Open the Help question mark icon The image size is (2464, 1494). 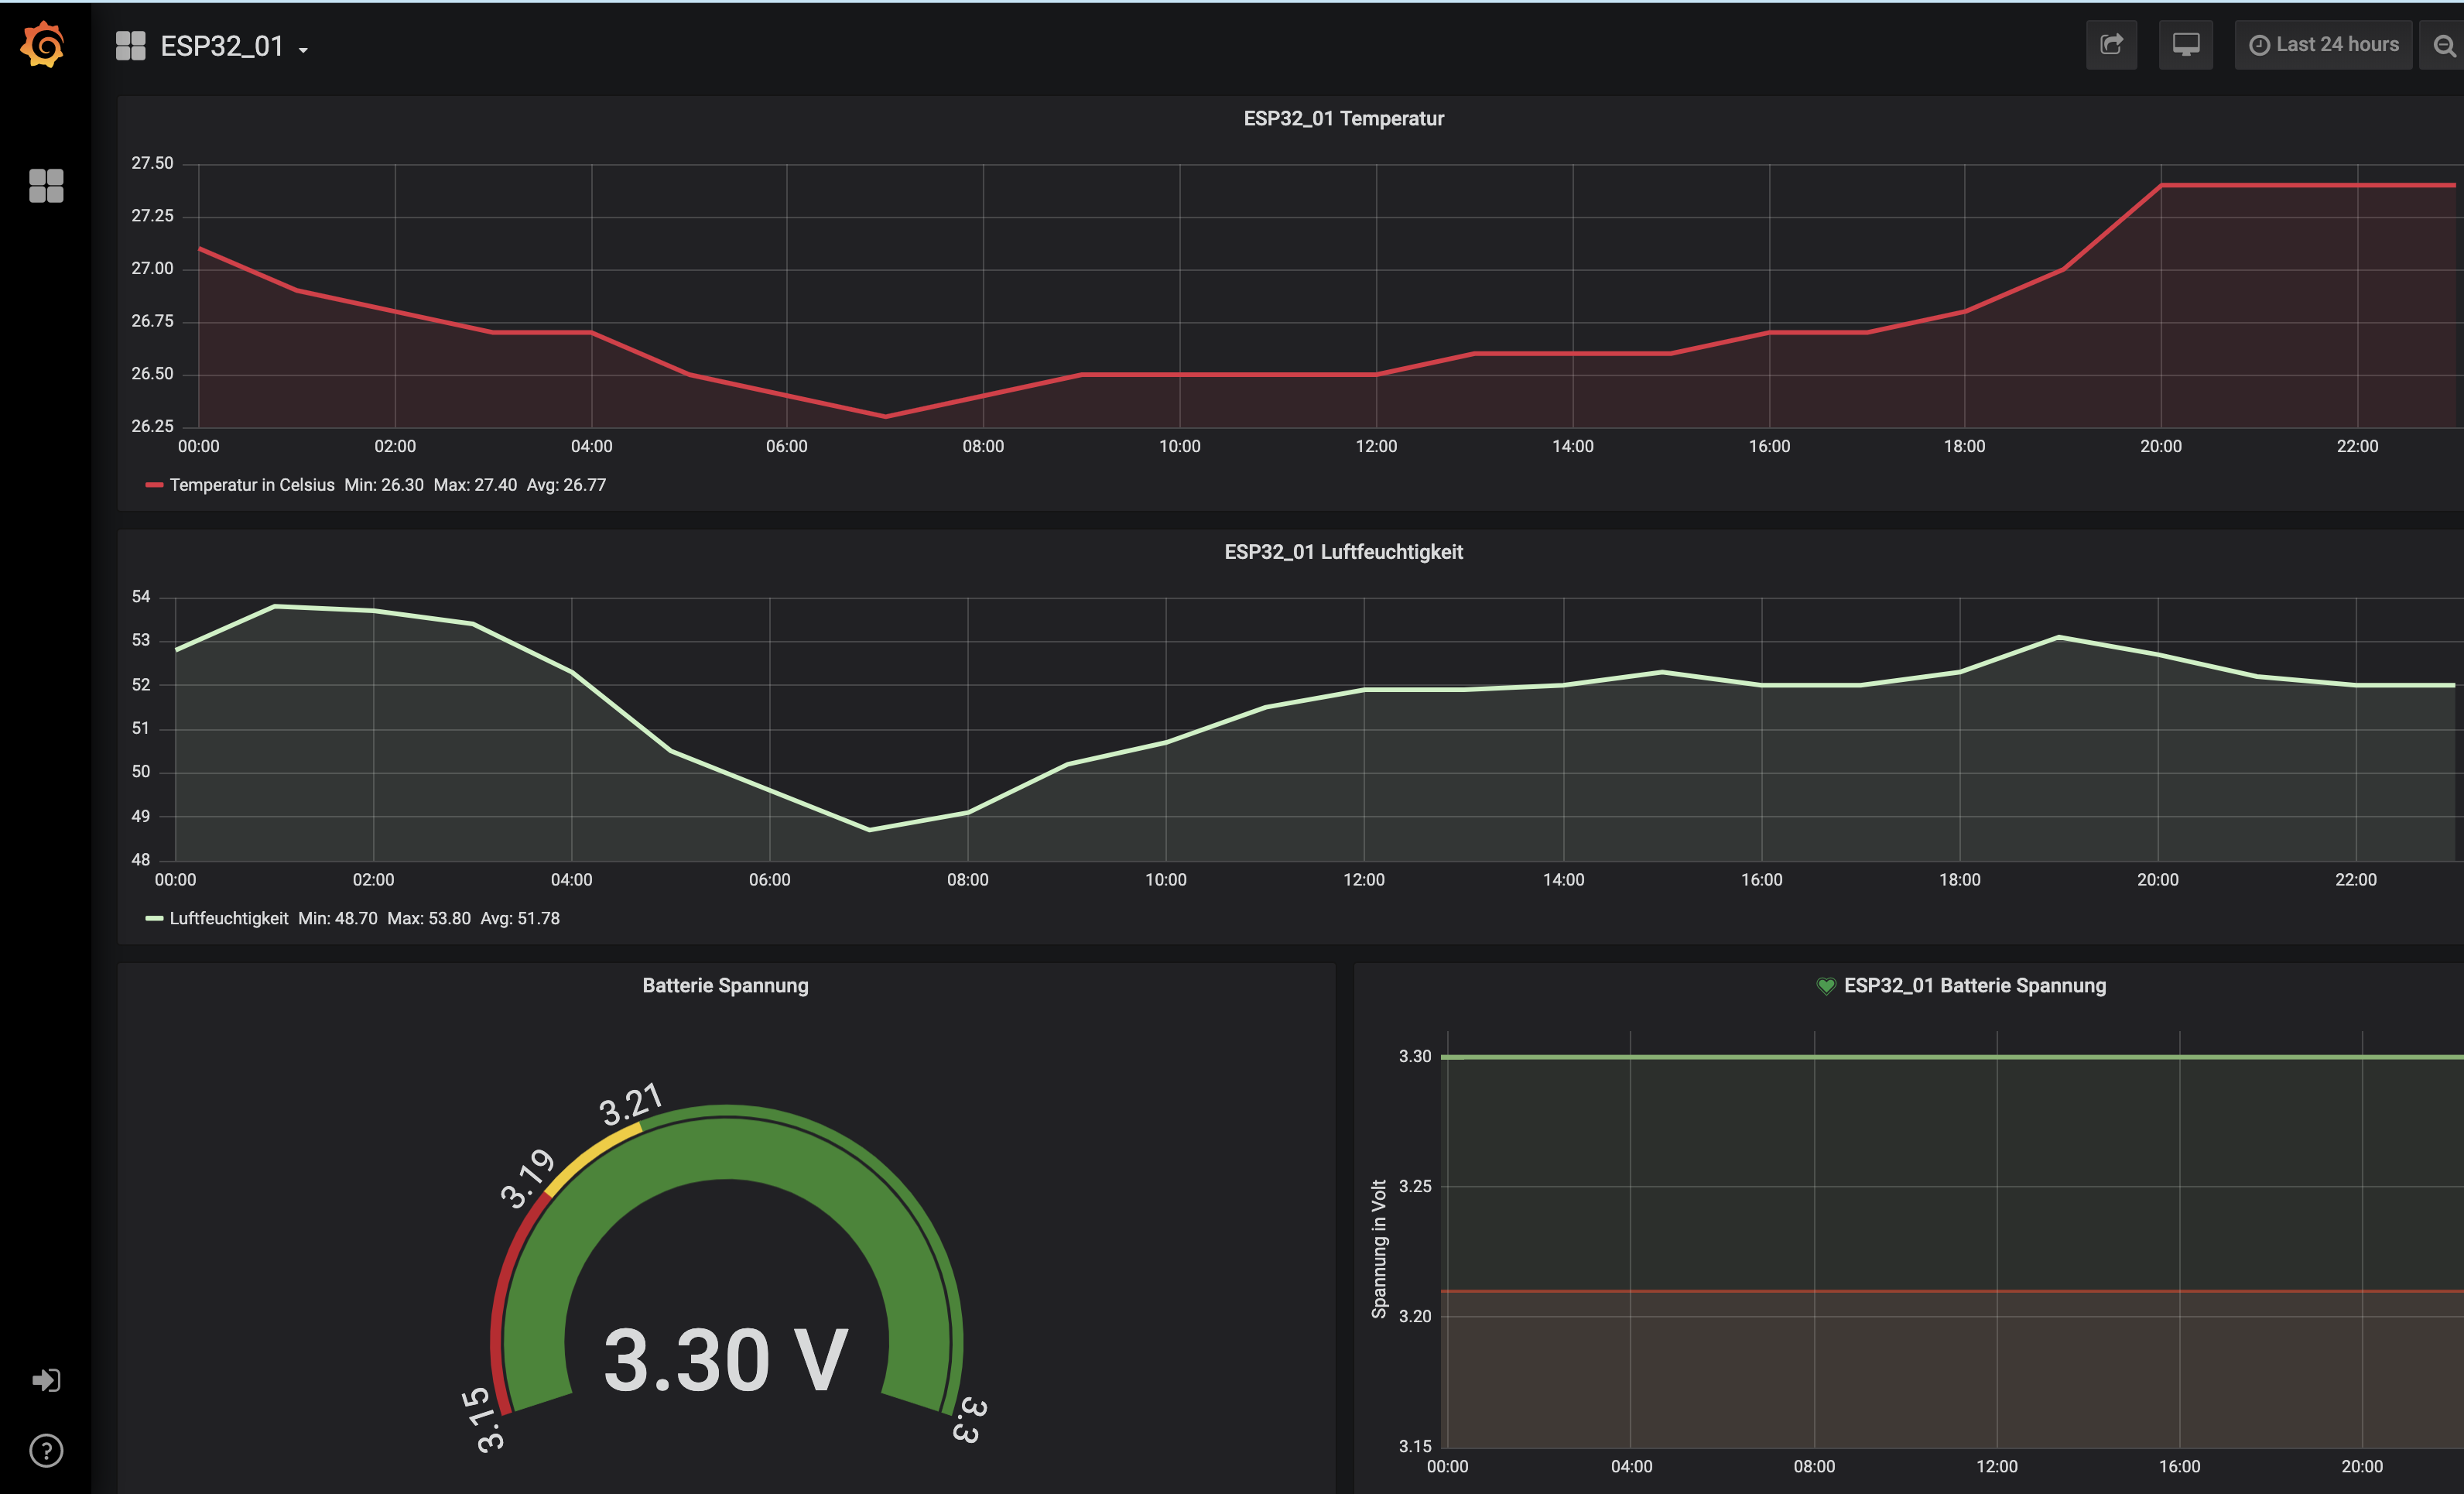[x=46, y=1450]
